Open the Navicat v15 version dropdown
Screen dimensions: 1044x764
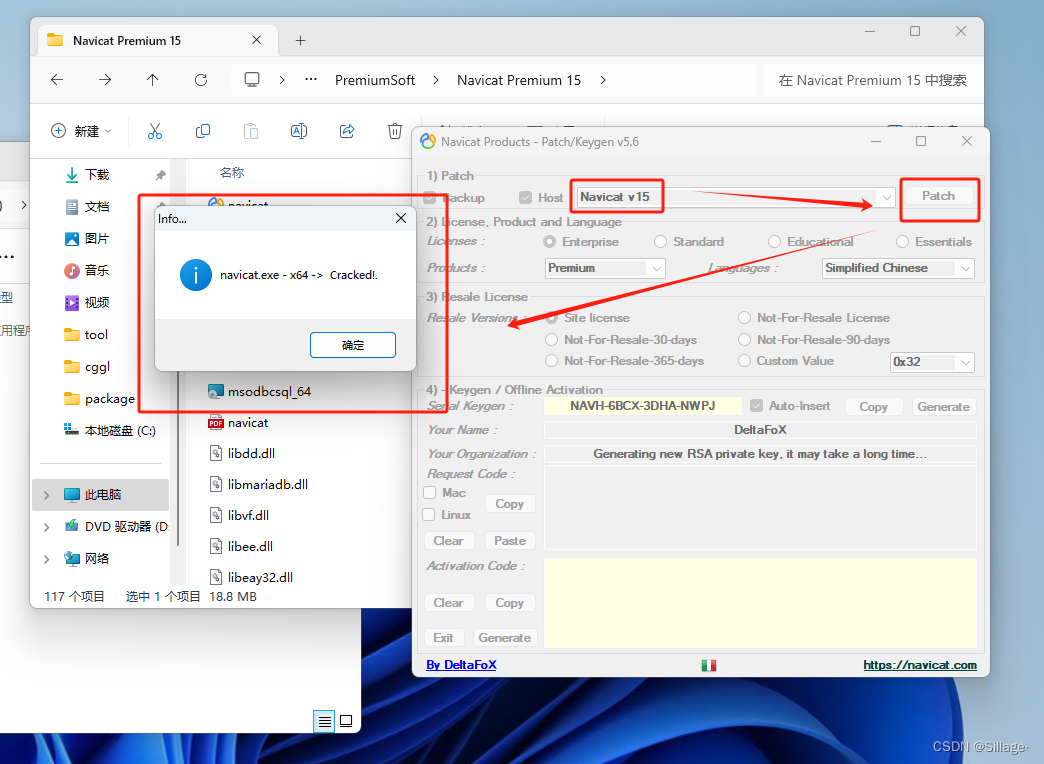[x=886, y=197]
